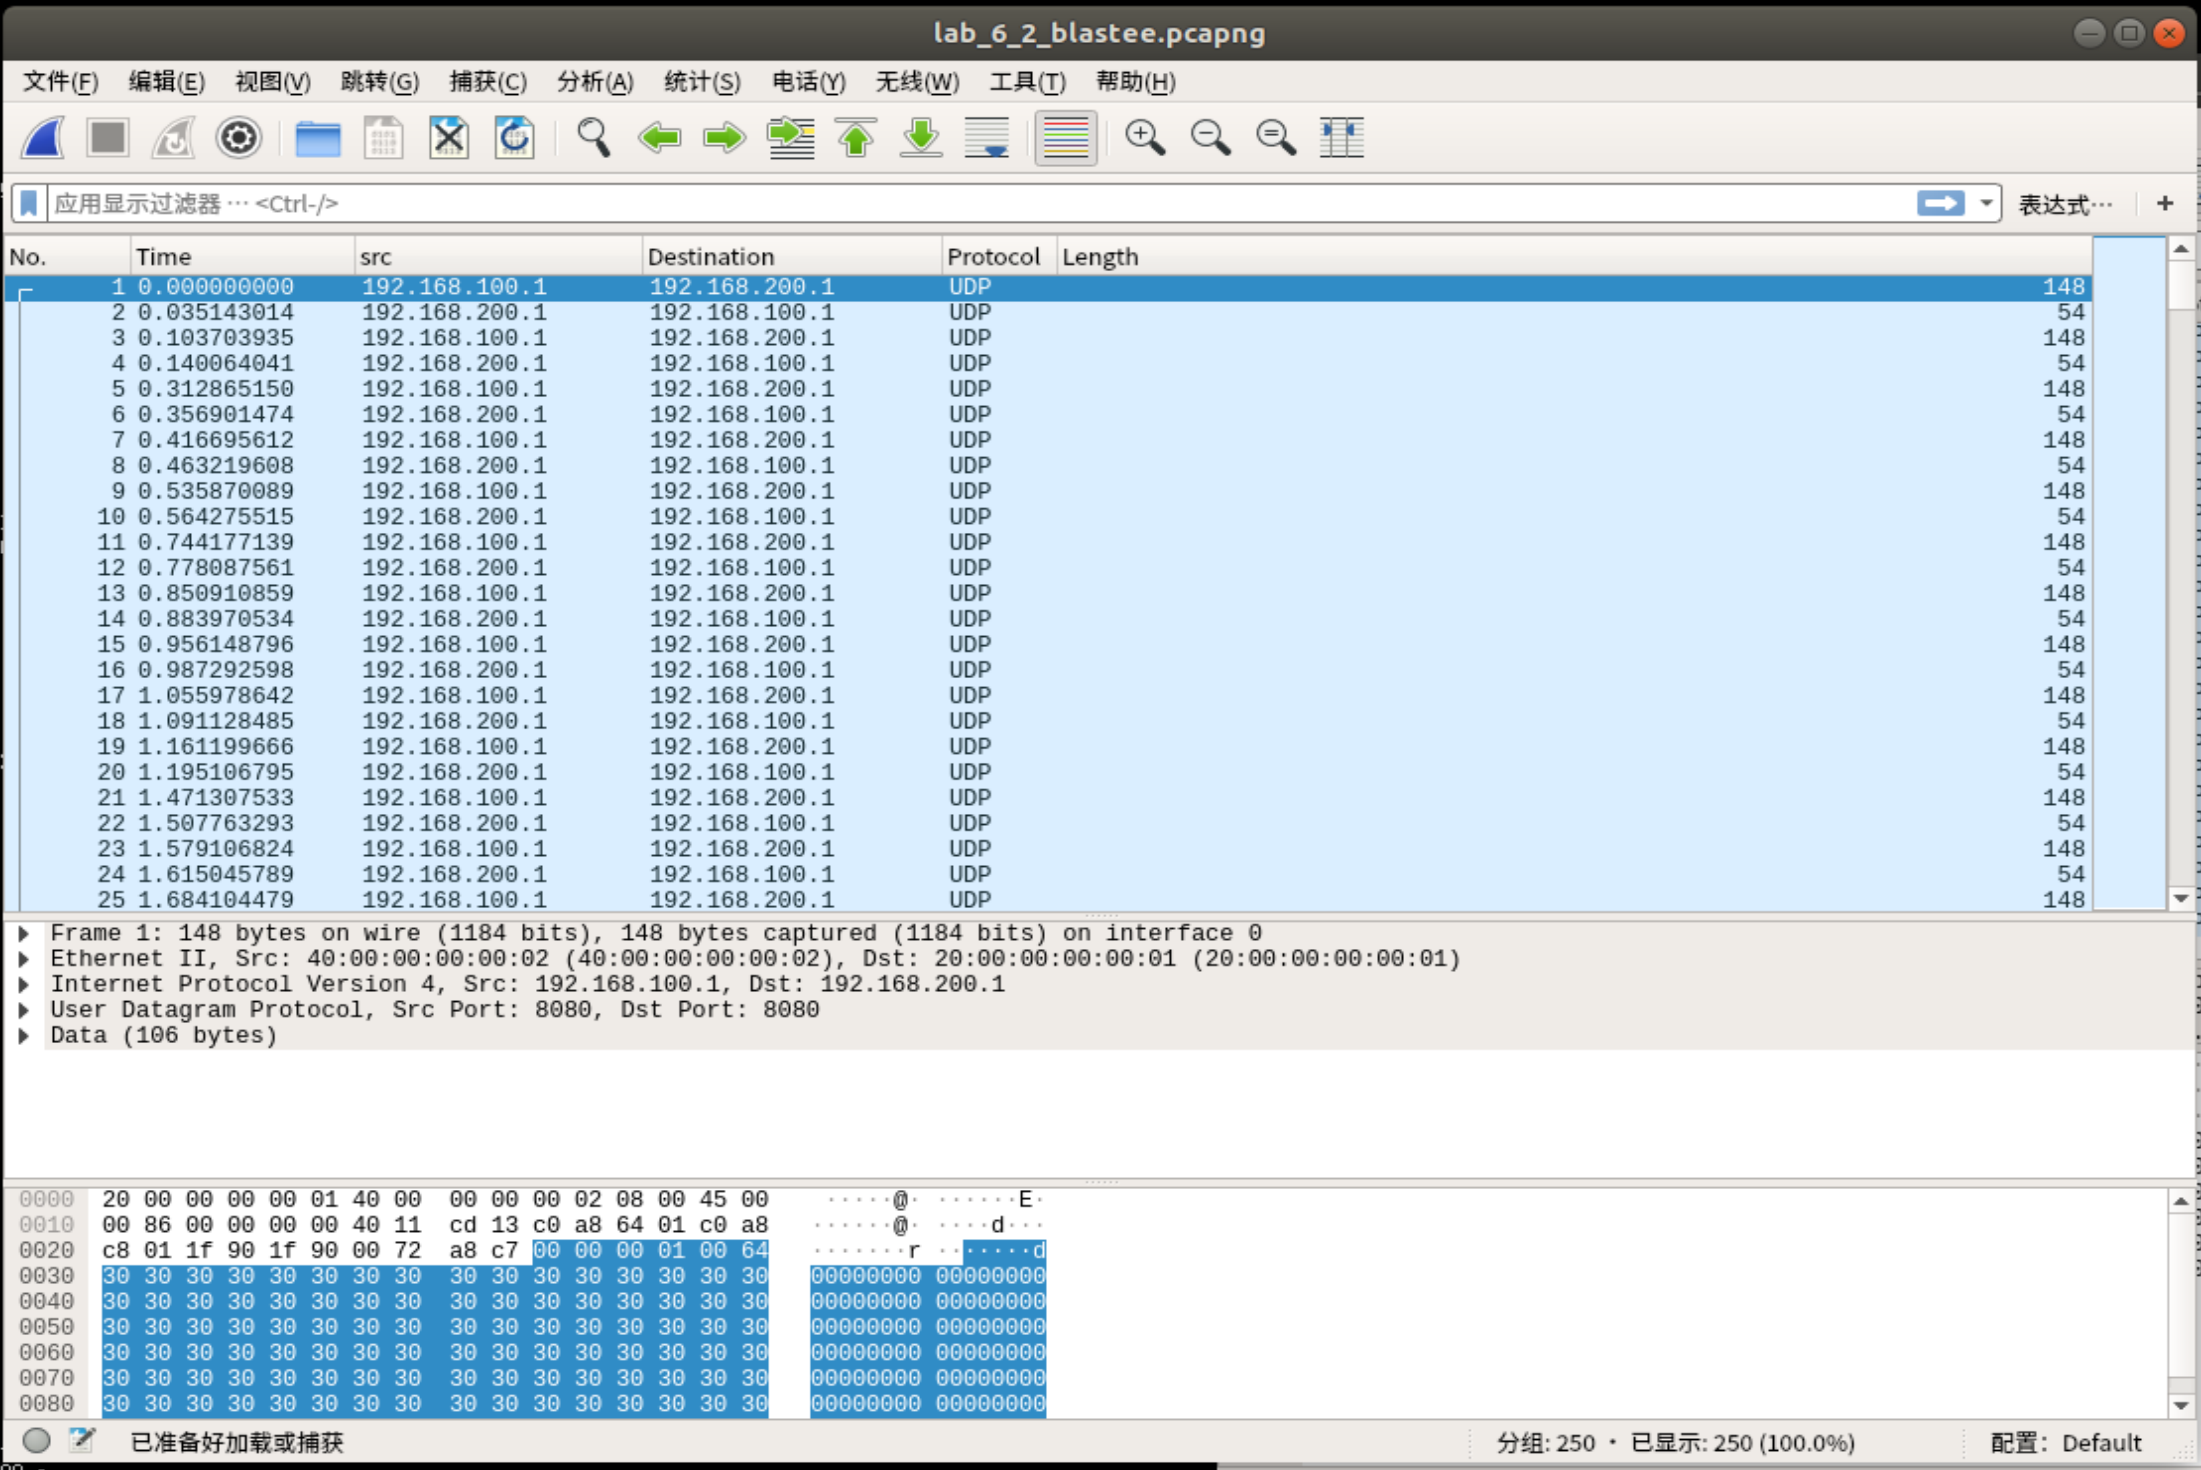Click the filter bookmark icon

29,204
